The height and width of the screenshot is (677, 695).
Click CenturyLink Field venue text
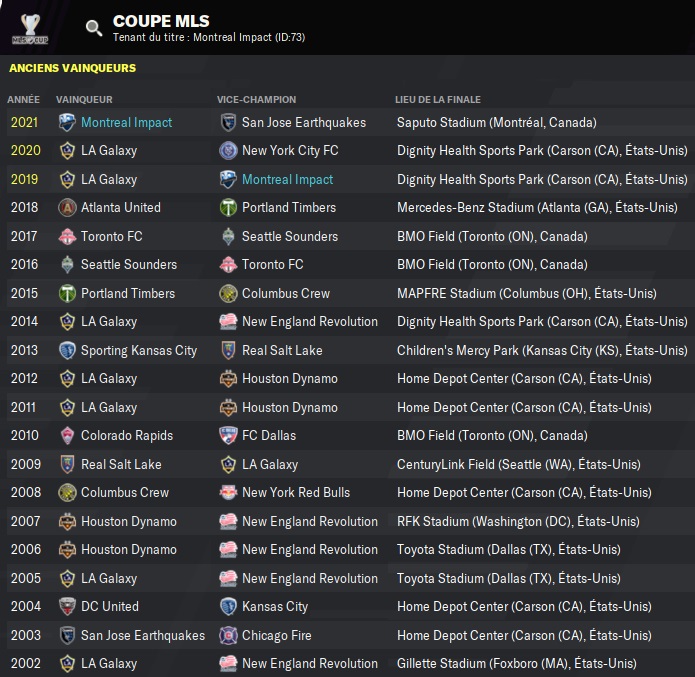pyautogui.click(x=519, y=464)
